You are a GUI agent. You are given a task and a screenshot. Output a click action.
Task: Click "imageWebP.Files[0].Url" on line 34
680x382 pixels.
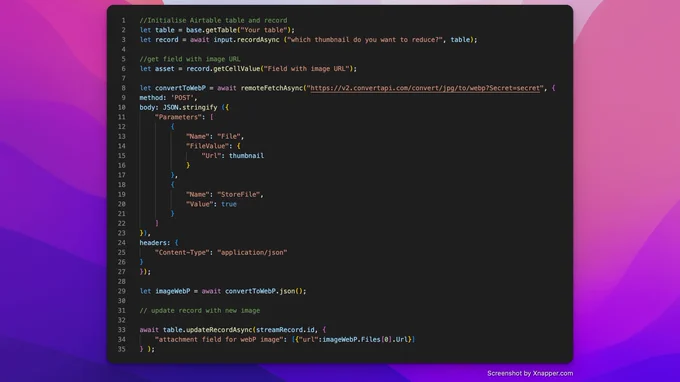(365, 340)
